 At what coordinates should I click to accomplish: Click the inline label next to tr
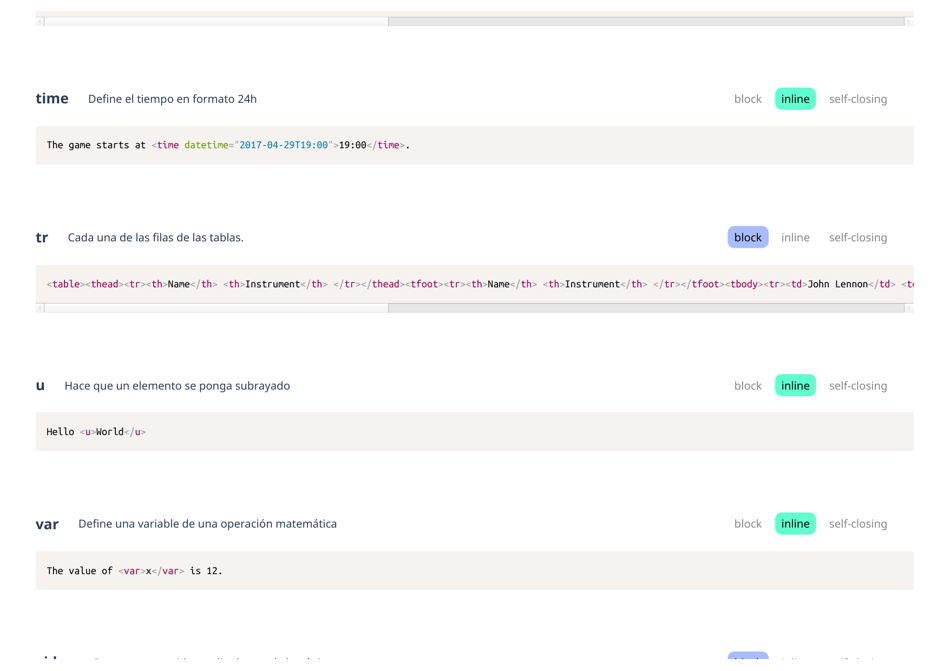point(795,237)
